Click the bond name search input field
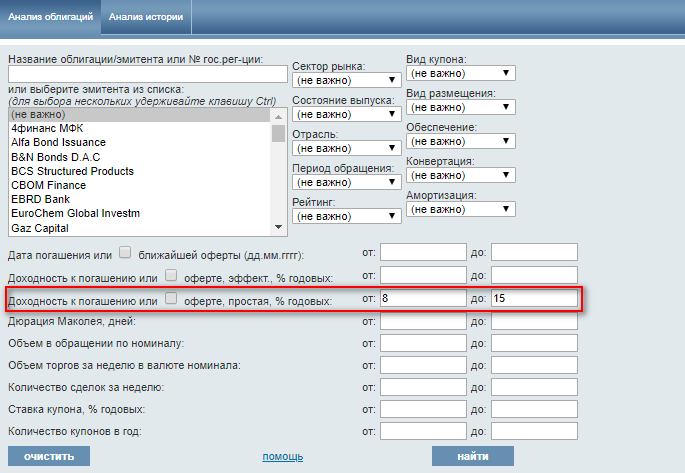685x473 pixels. (x=147, y=73)
